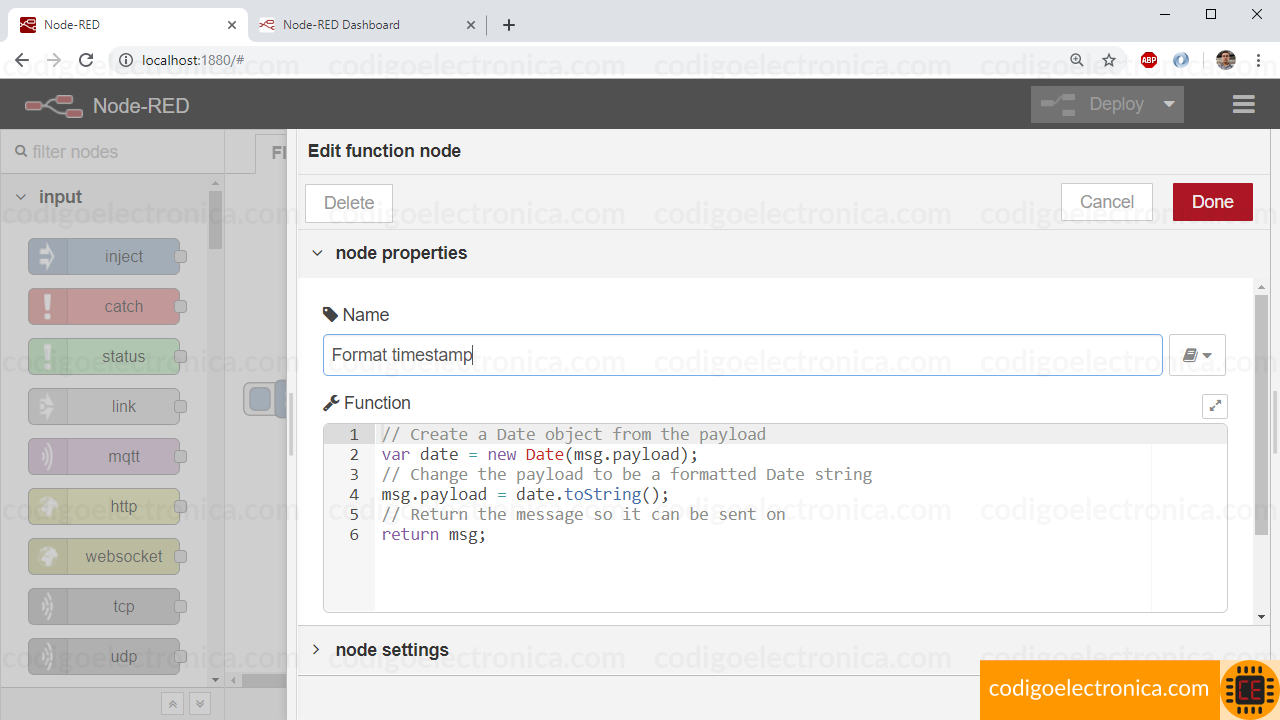
Task: Click code line 2 with var date
Action: click(540, 454)
